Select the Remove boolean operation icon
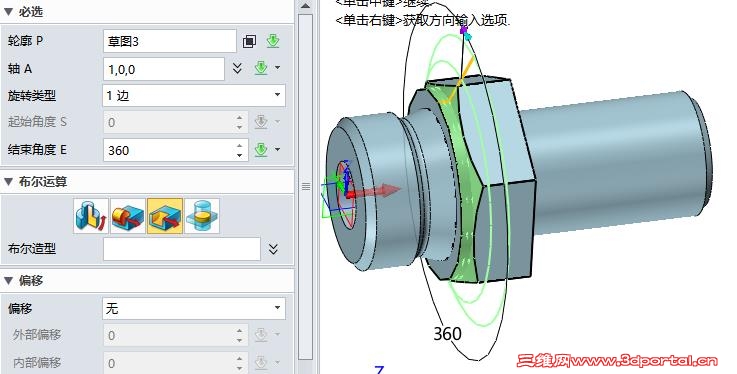737x374 pixels. coord(165,216)
